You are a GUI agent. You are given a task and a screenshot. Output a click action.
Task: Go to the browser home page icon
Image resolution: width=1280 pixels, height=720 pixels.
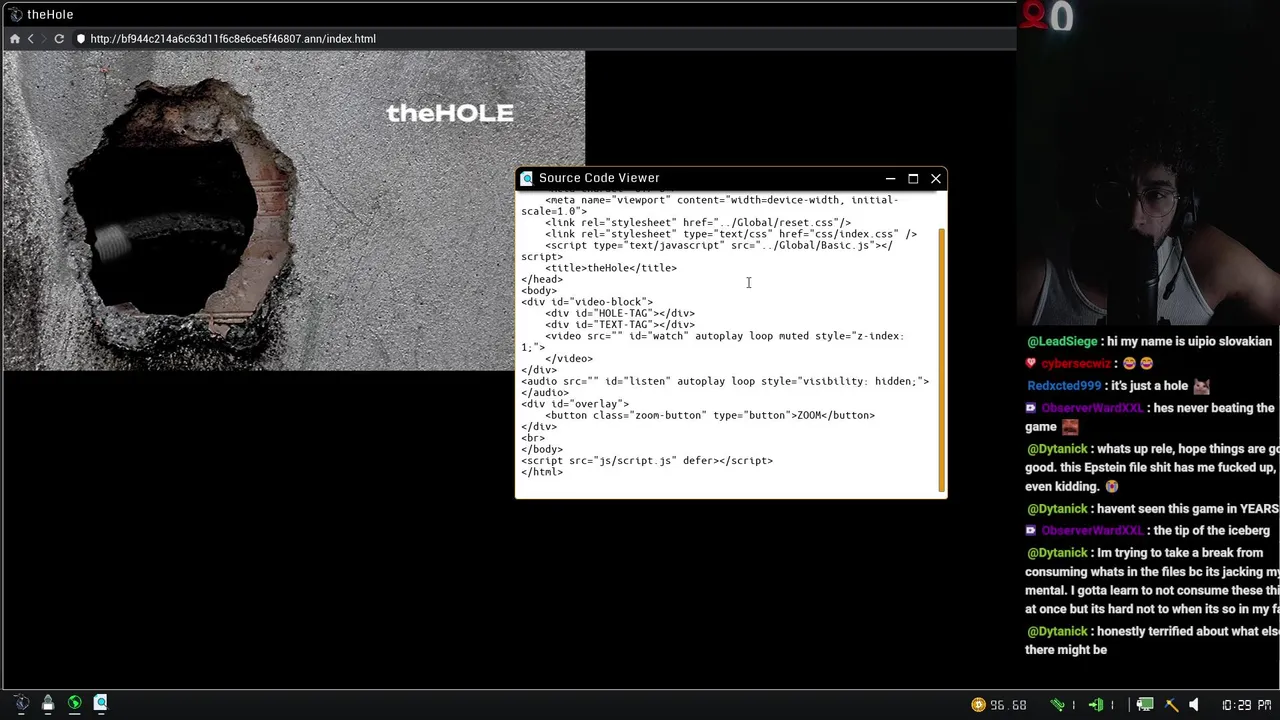click(x=15, y=39)
